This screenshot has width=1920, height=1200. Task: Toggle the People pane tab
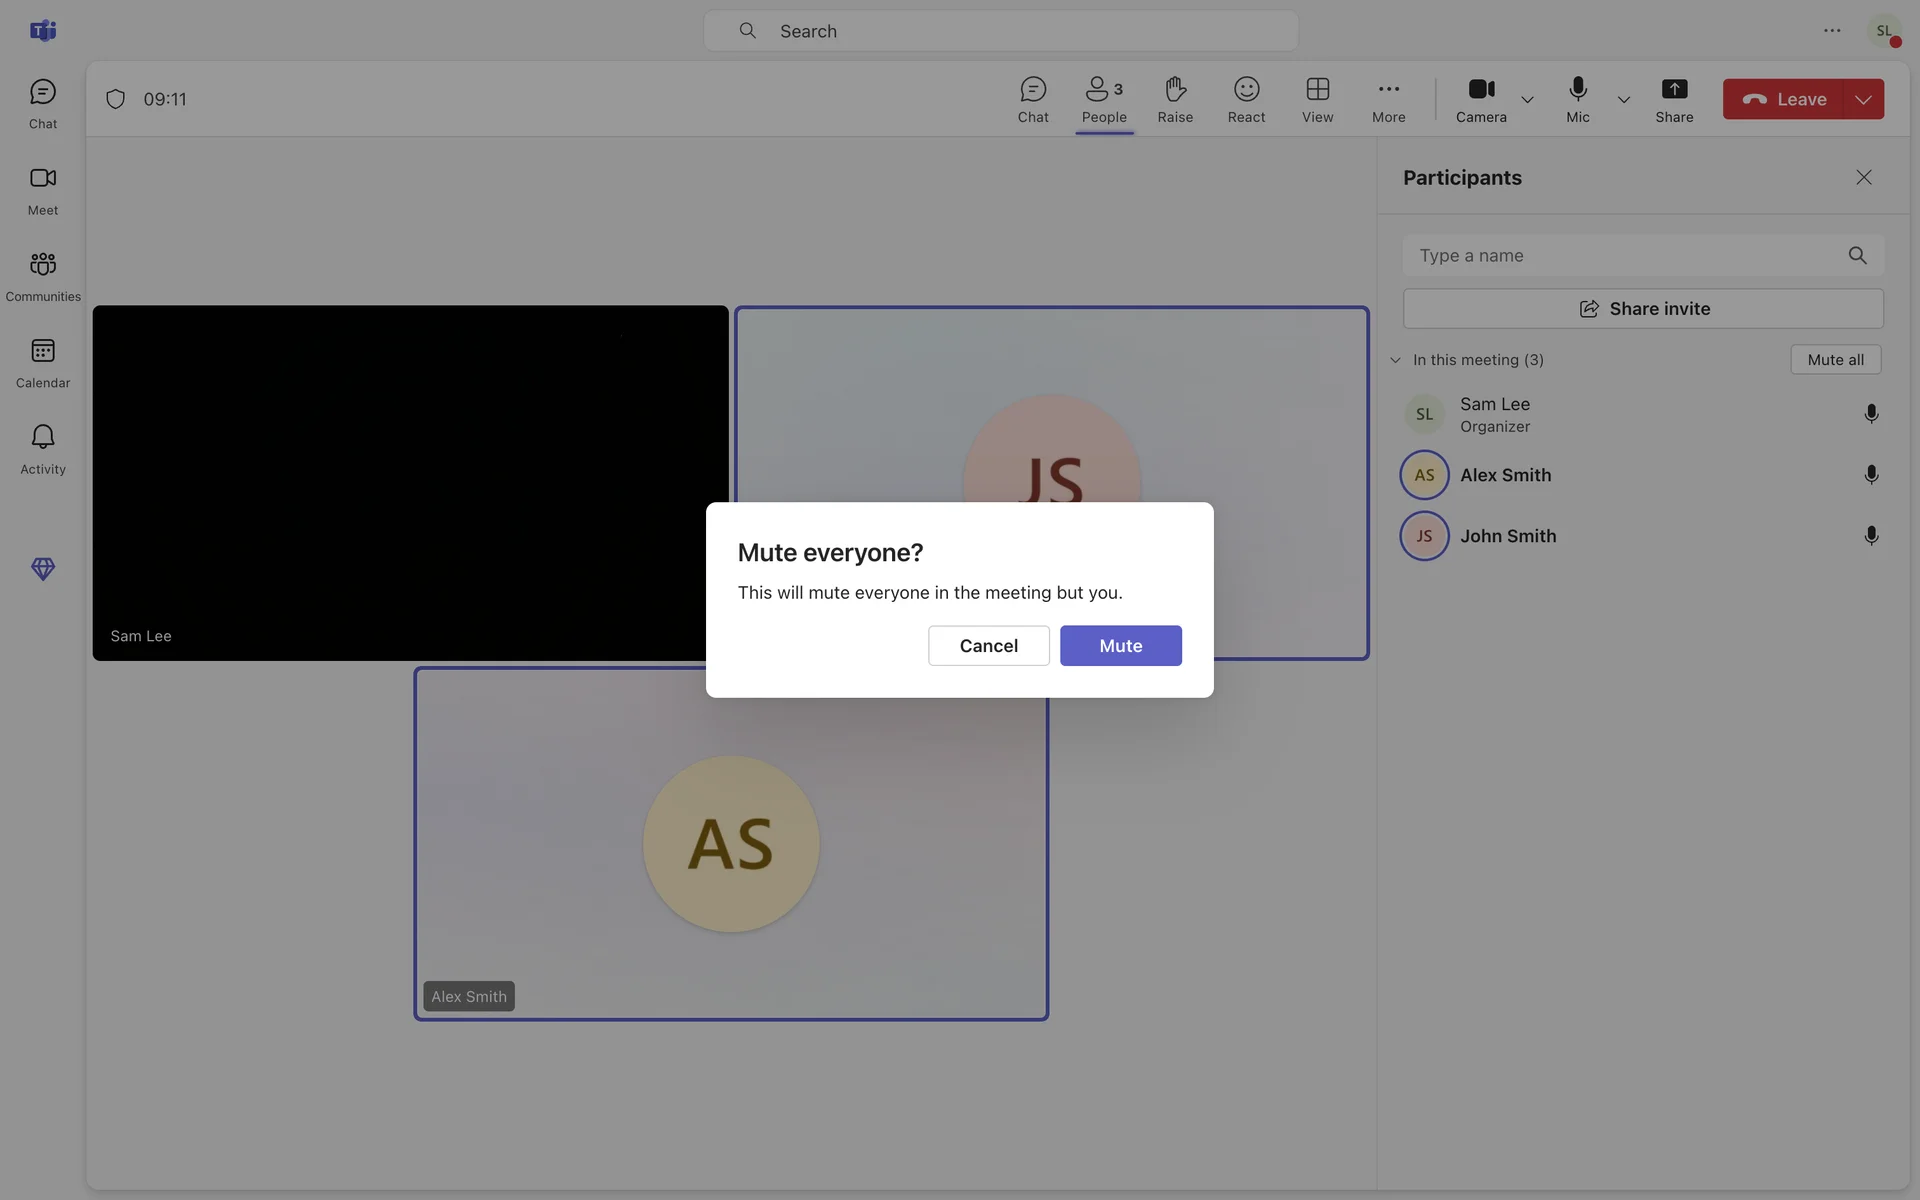pyautogui.click(x=1104, y=99)
